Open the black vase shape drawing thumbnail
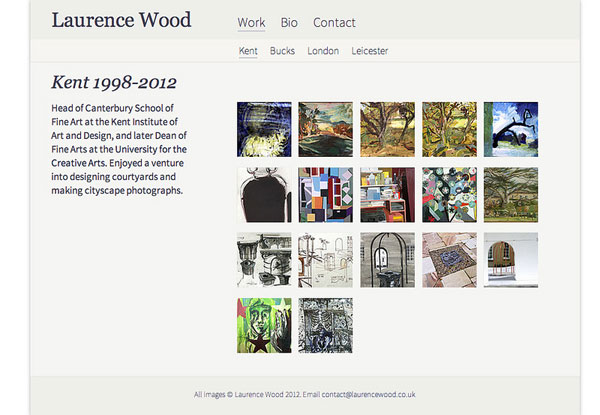This screenshot has height=415, width=600. tap(264, 195)
